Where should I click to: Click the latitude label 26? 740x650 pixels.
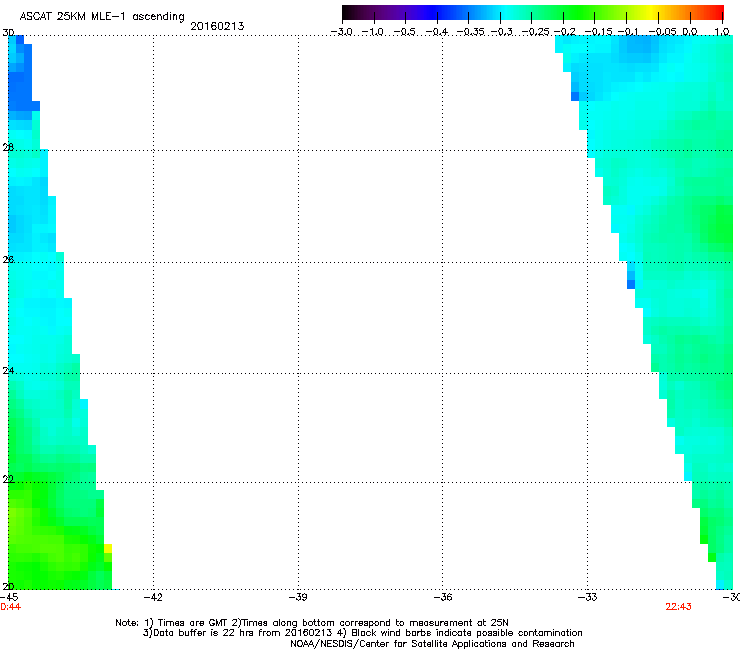[x=8, y=259]
